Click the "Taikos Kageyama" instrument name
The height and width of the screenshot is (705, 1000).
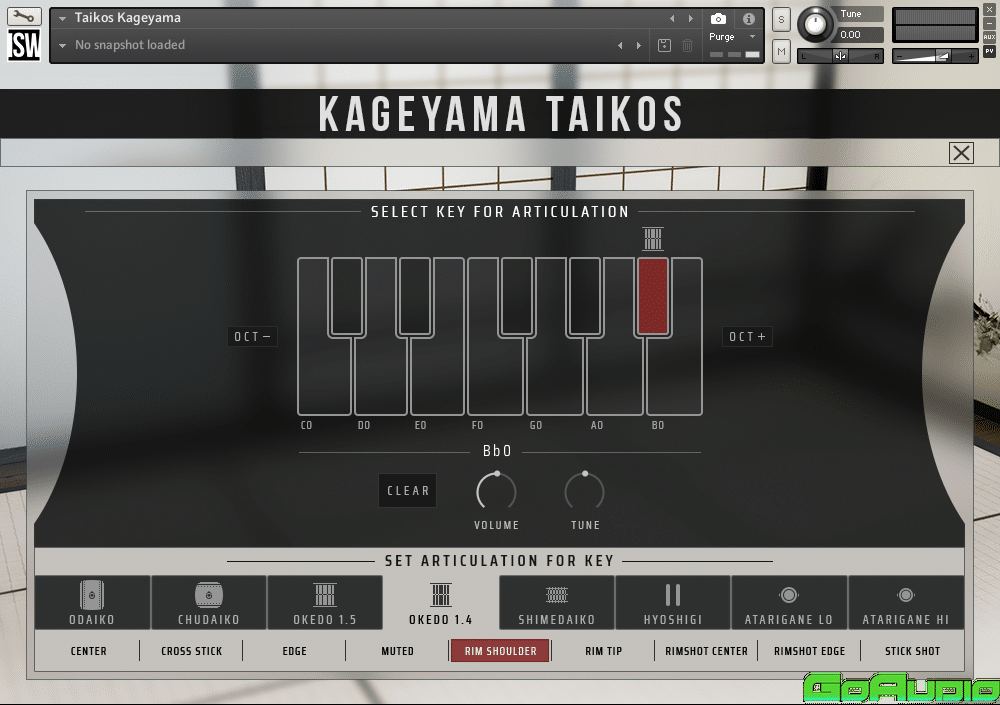pyautogui.click(x=128, y=18)
